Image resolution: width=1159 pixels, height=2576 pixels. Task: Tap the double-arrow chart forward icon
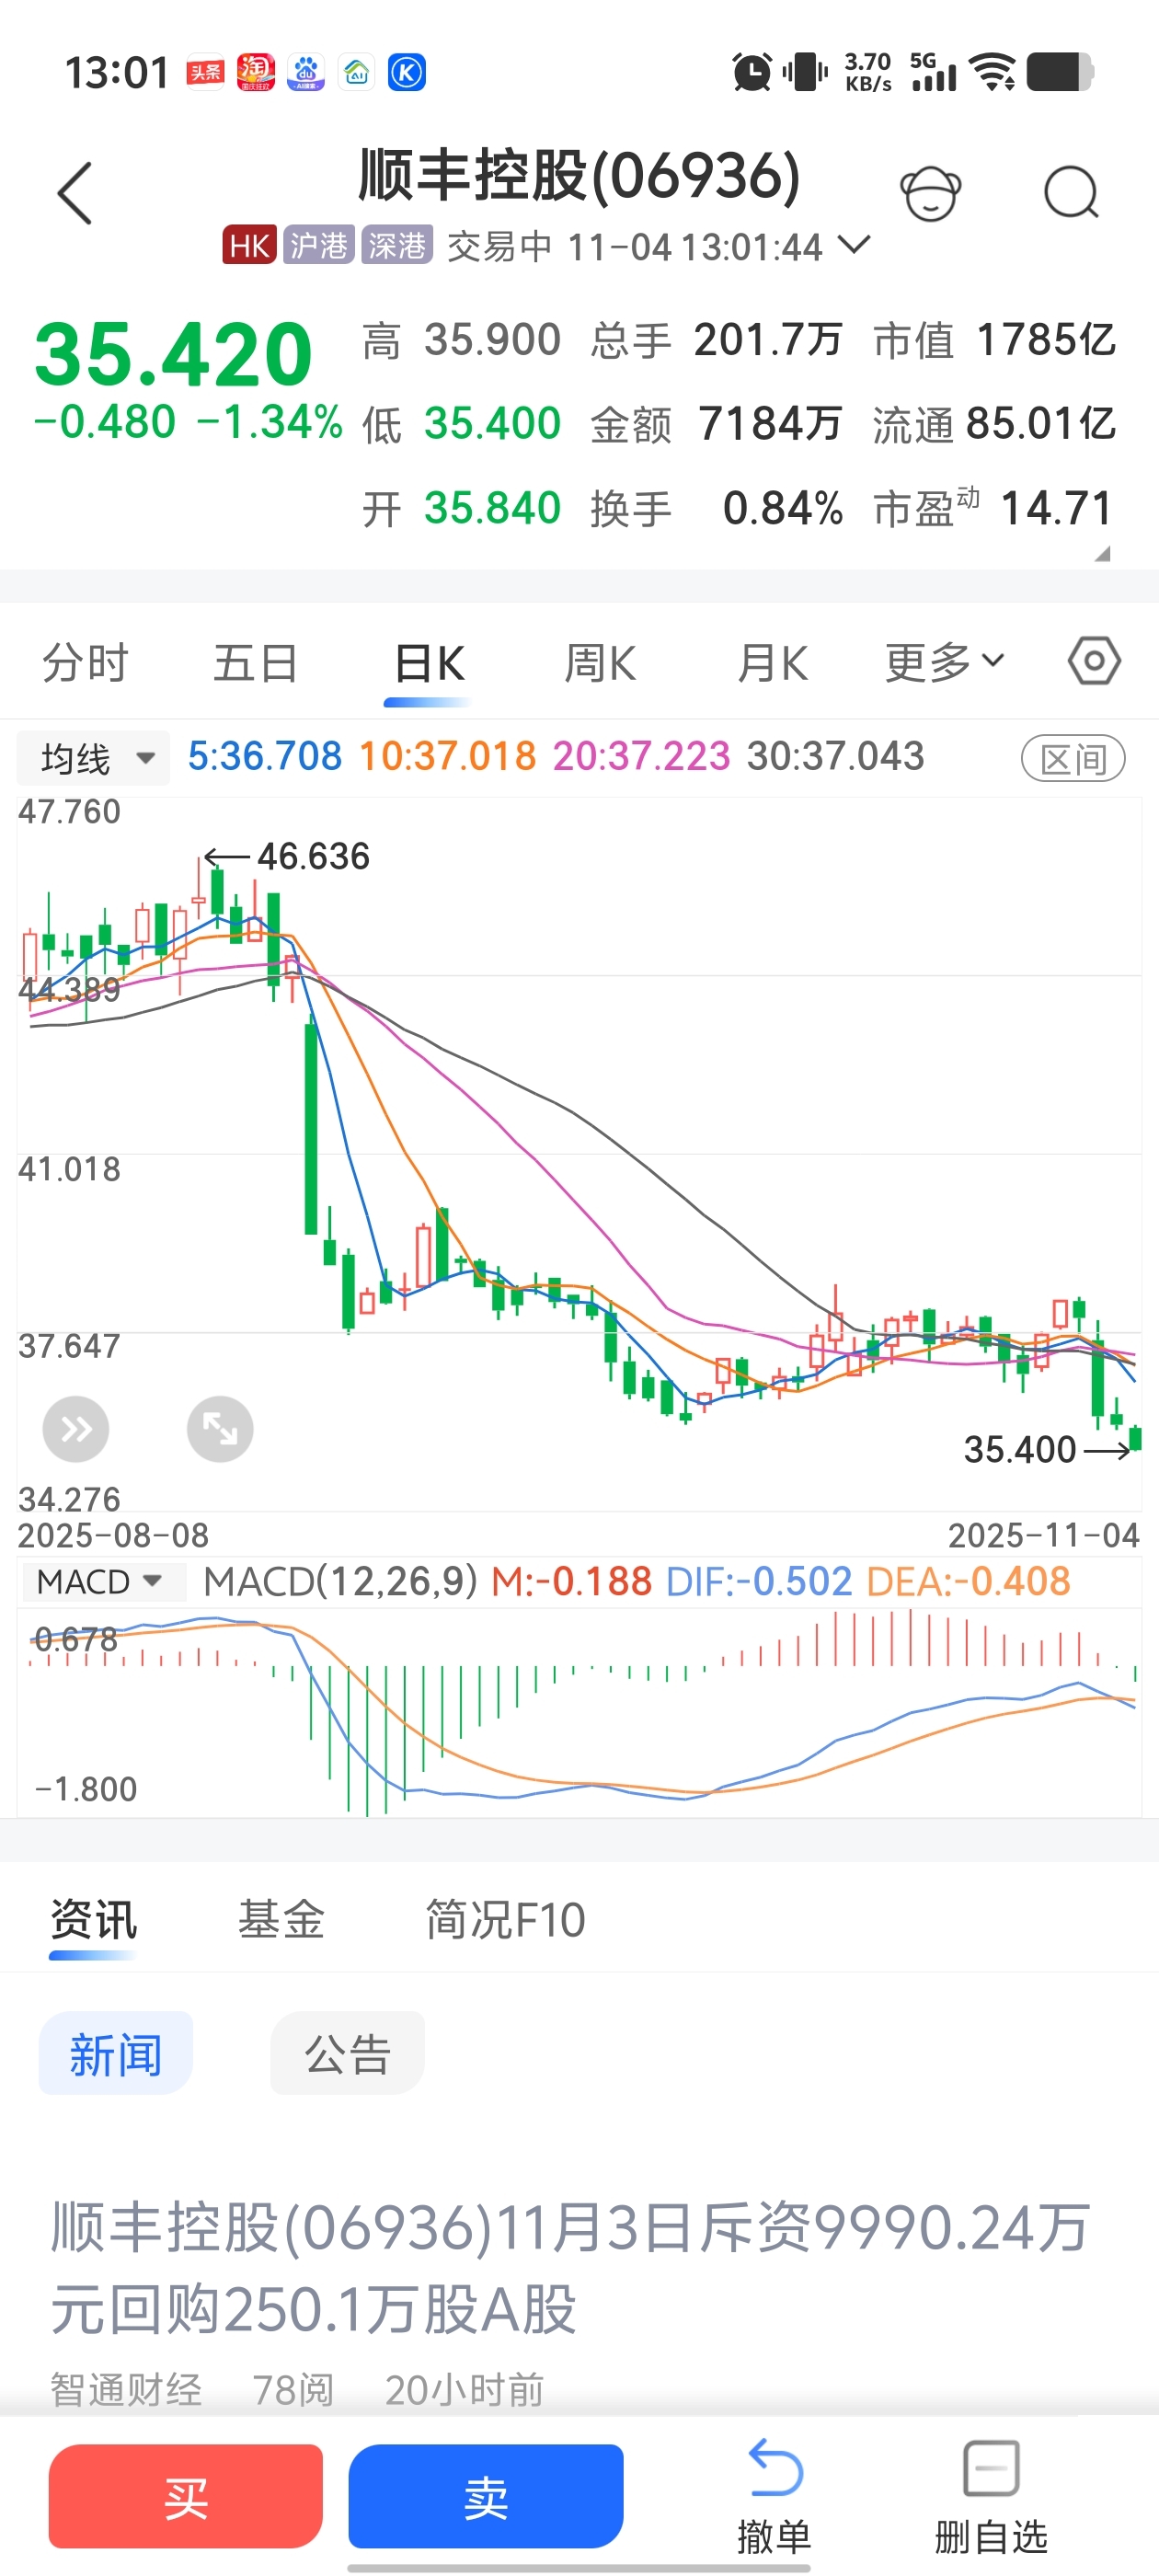76,1429
